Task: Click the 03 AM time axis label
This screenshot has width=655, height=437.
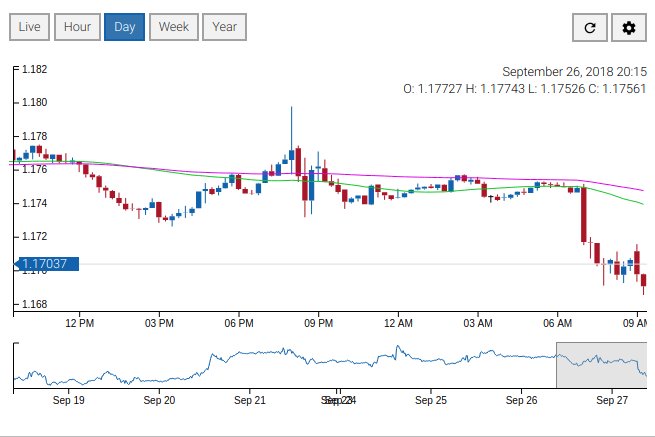Action: 478,323
